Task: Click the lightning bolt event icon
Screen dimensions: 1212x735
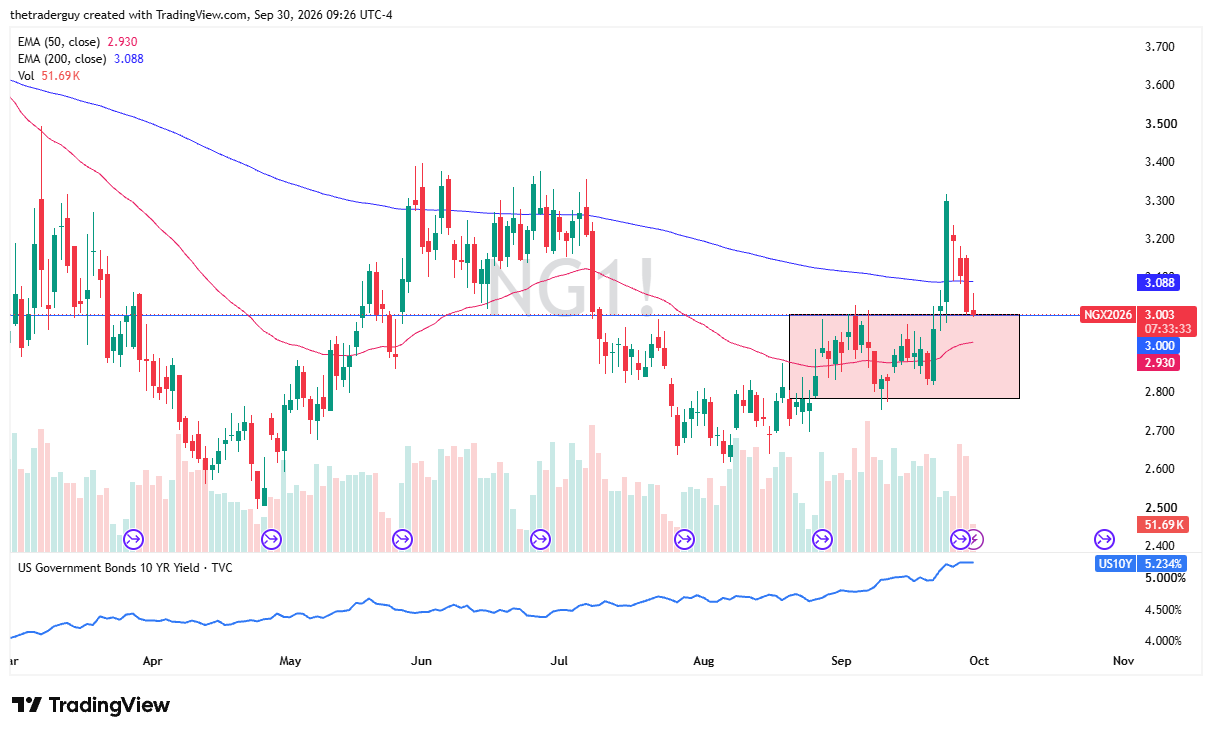Action: tap(976, 540)
